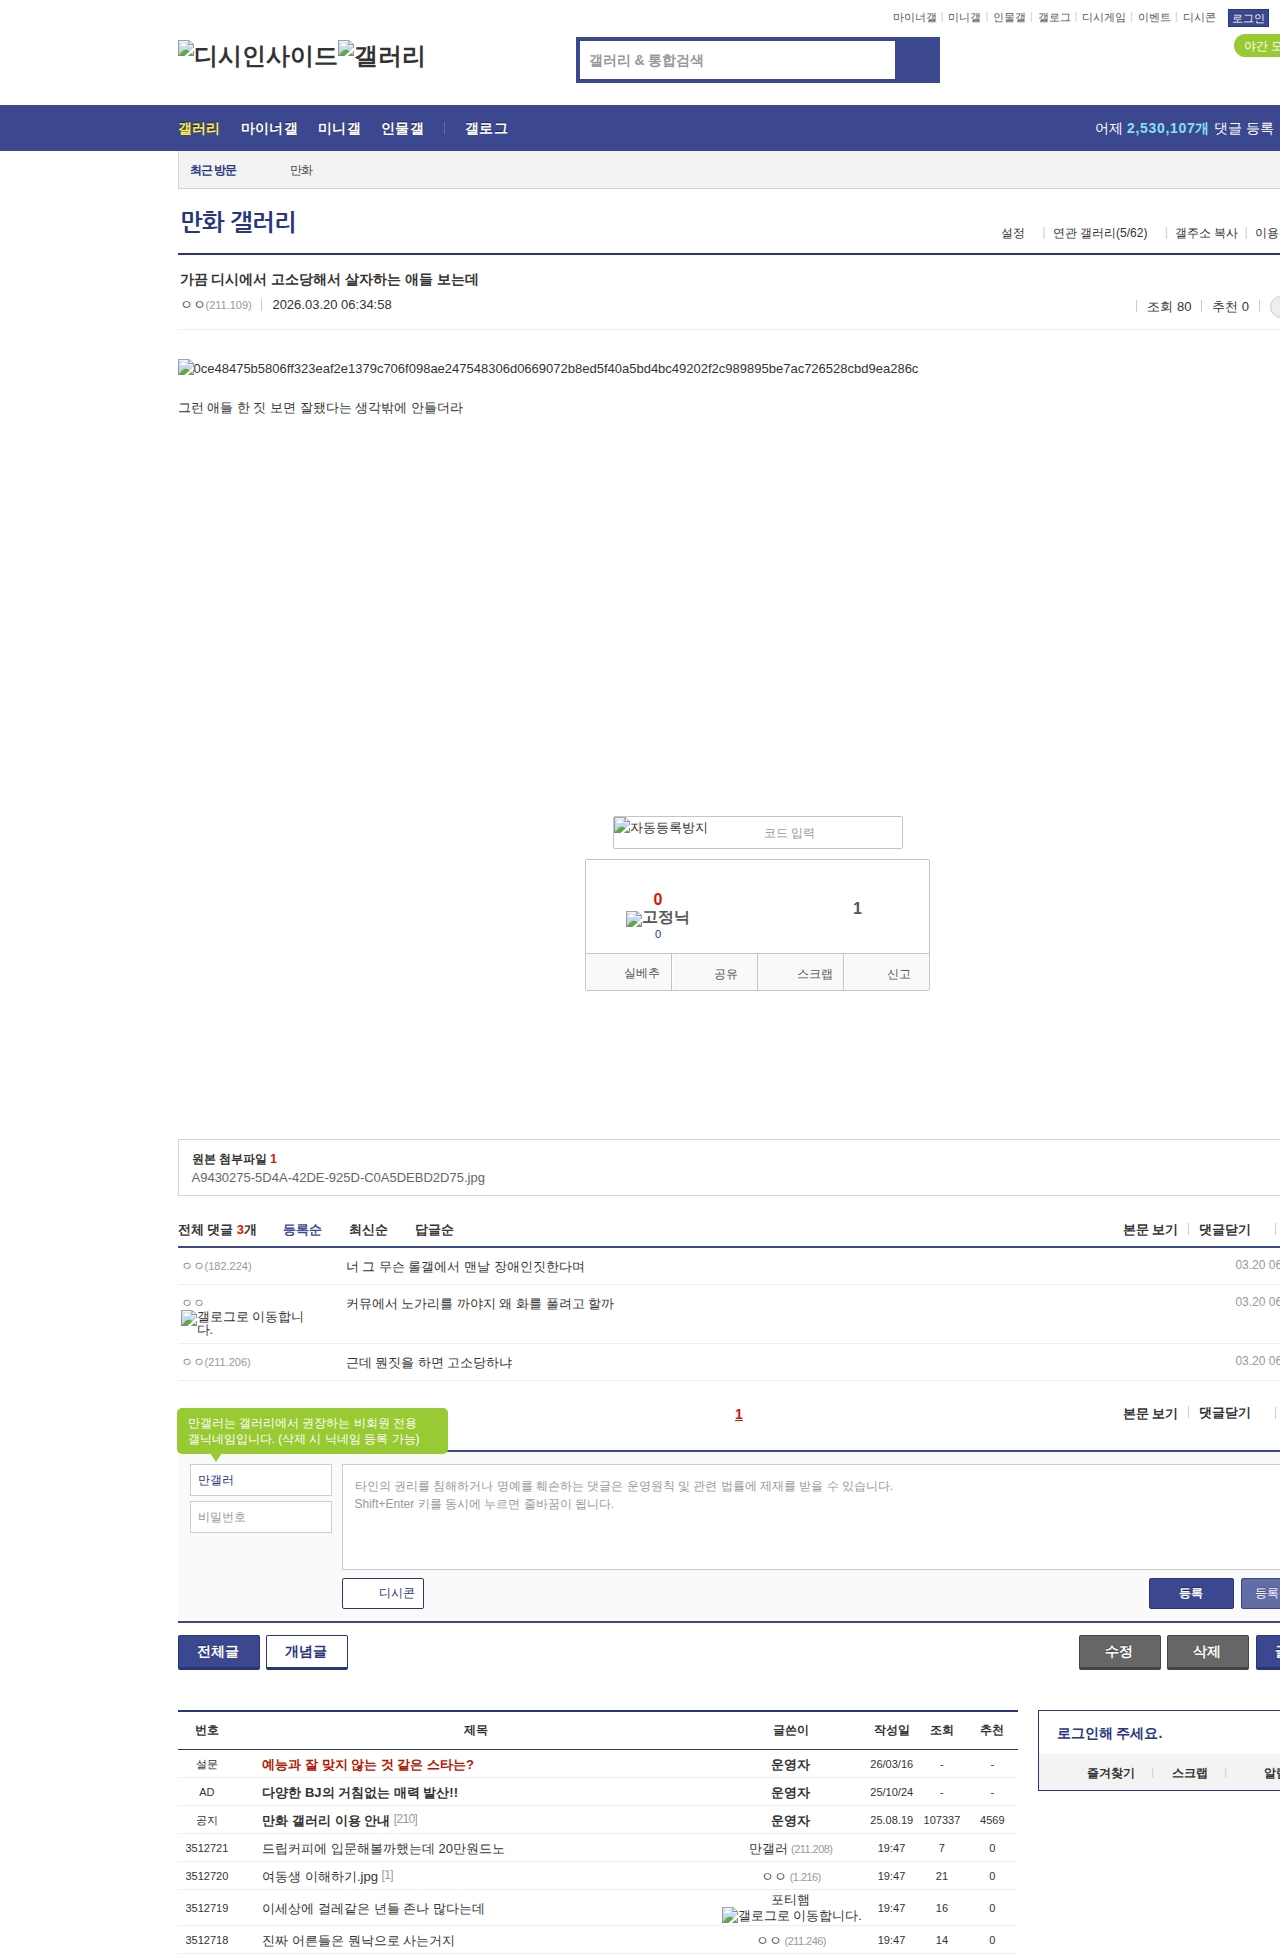The width and height of the screenshot is (1280, 1957).
Task: Go to 인물갤 in the blue navigation bar
Action: 402,128
